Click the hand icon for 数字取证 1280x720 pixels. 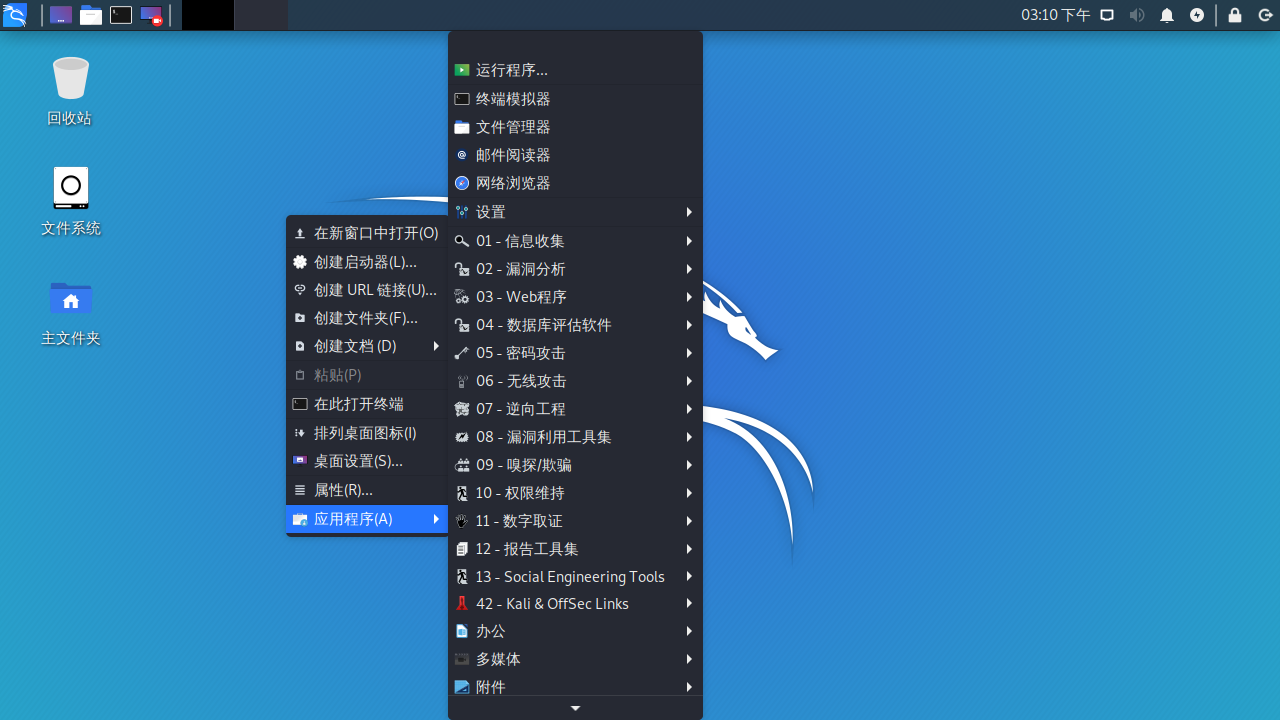461,521
